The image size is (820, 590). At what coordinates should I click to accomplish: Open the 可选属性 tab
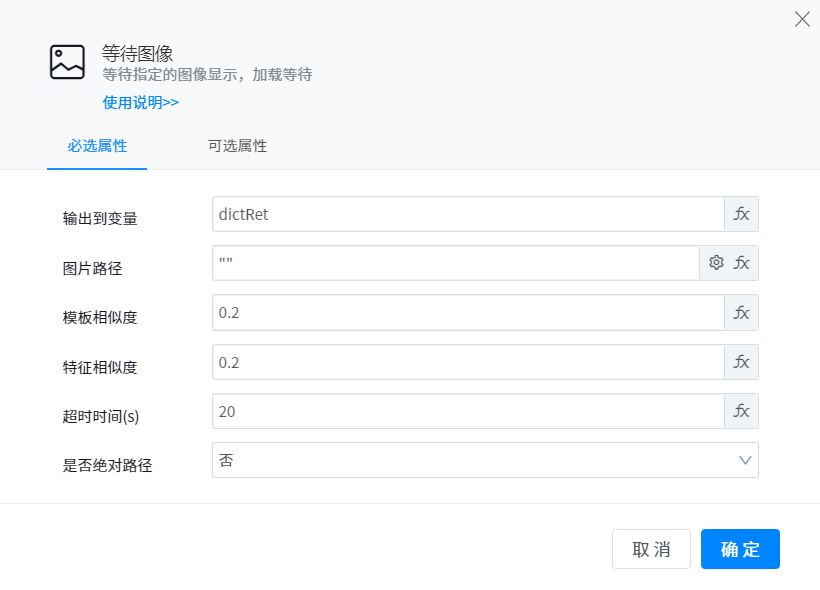[237, 146]
